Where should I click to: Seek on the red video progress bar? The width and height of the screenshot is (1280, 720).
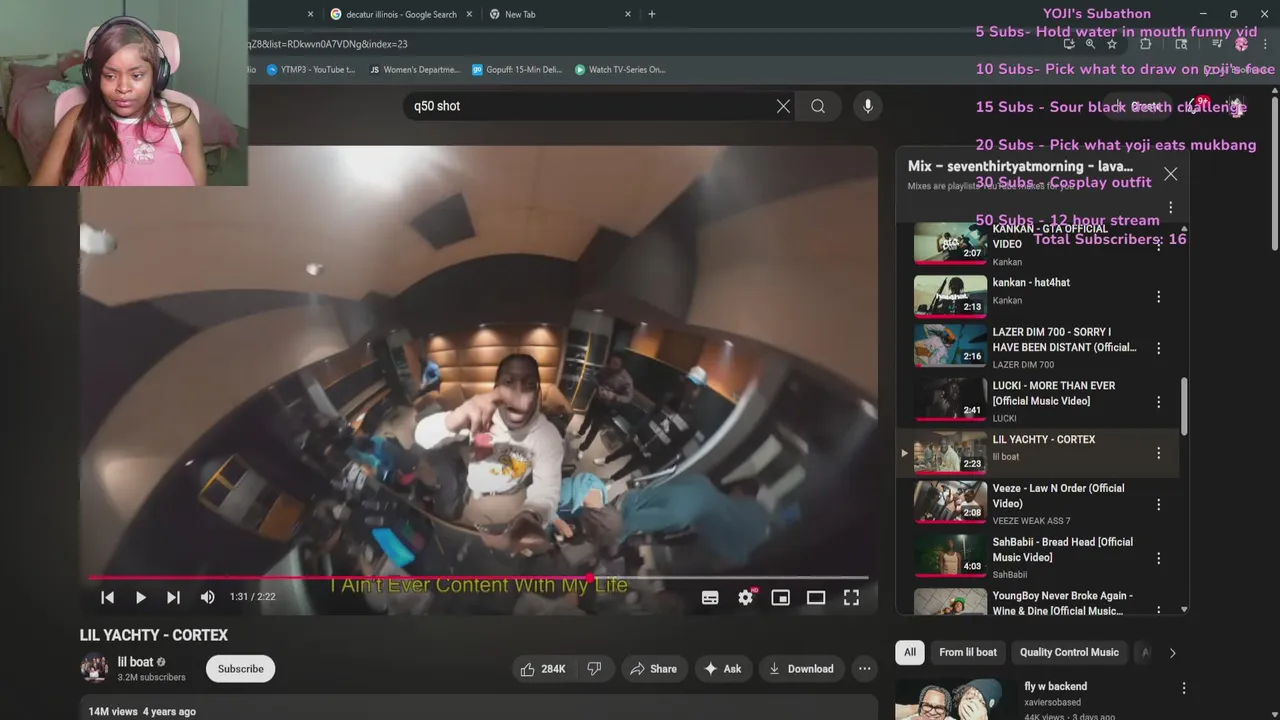click(x=478, y=577)
